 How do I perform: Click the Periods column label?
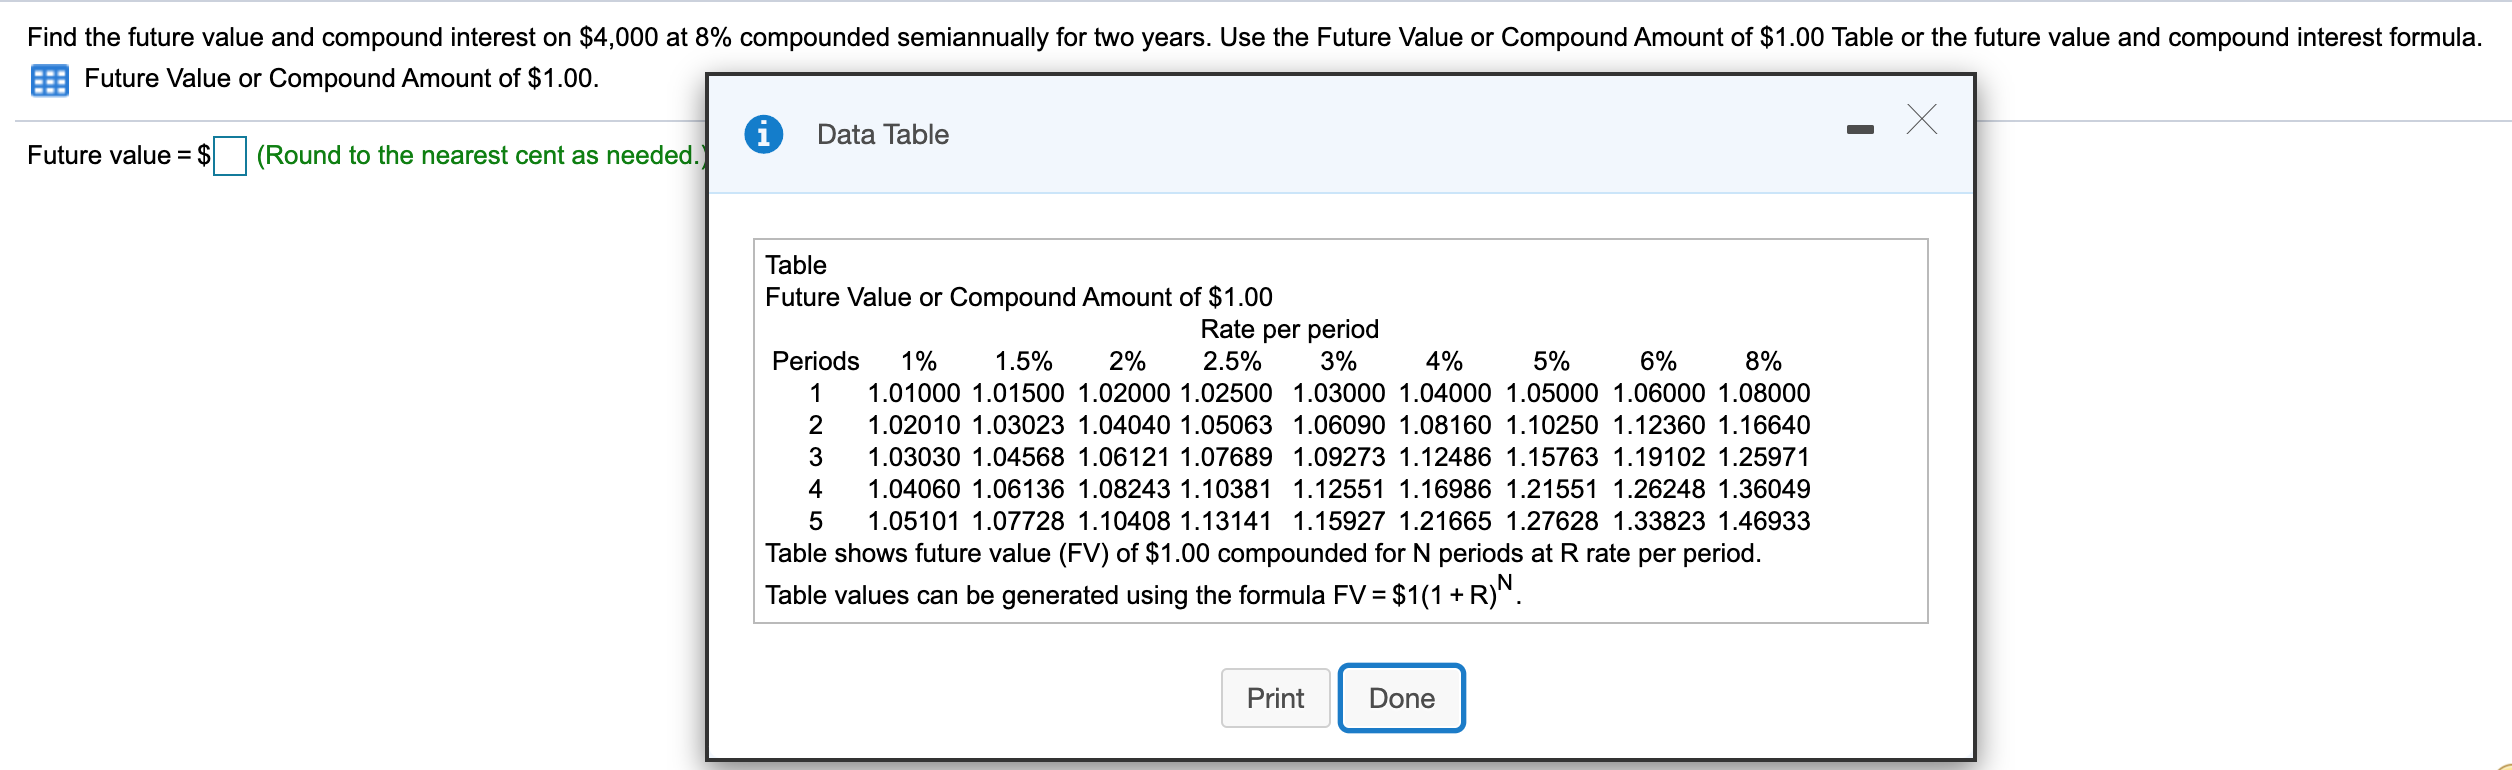click(815, 361)
